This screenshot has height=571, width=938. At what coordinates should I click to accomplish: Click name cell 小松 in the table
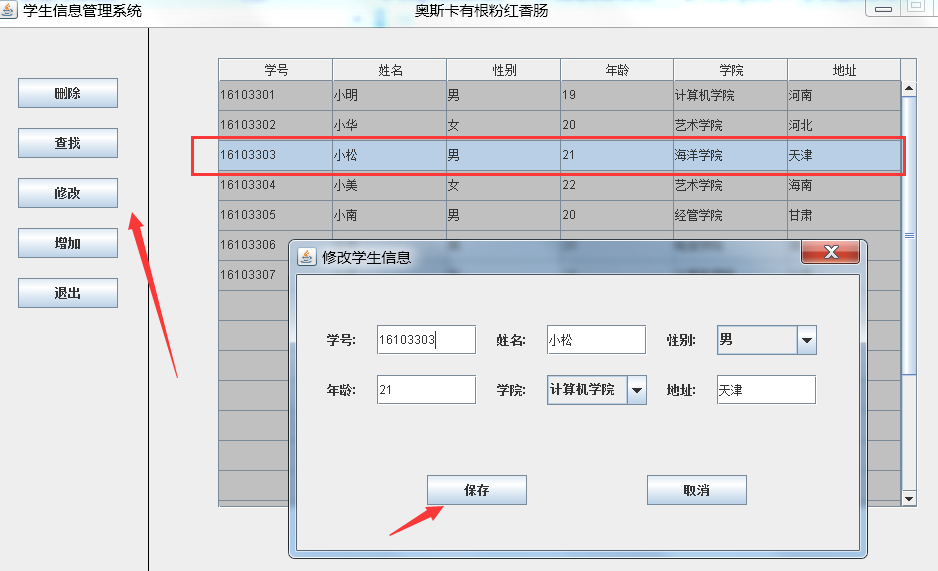[x=389, y=155]
